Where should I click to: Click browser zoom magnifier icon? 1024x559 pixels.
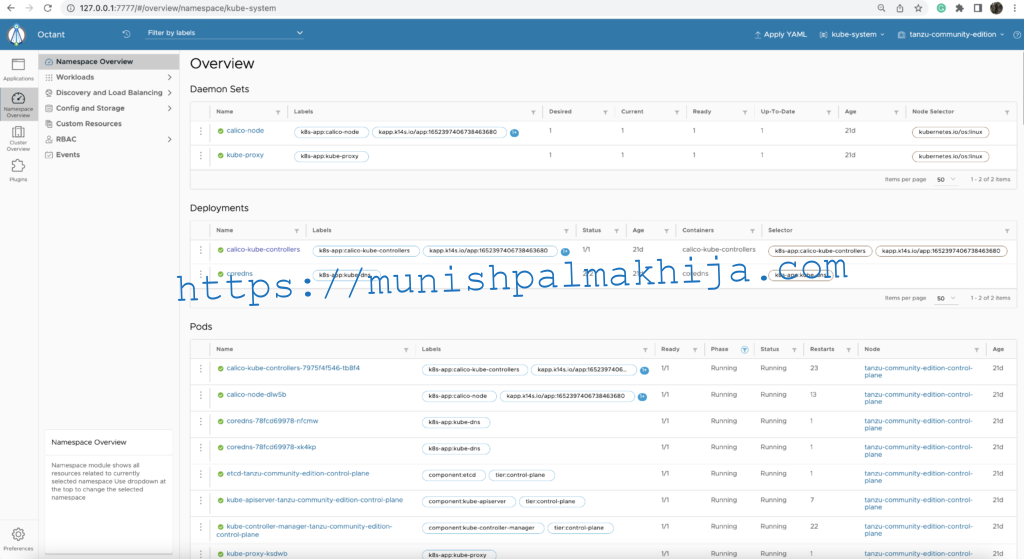click(881, 8)
